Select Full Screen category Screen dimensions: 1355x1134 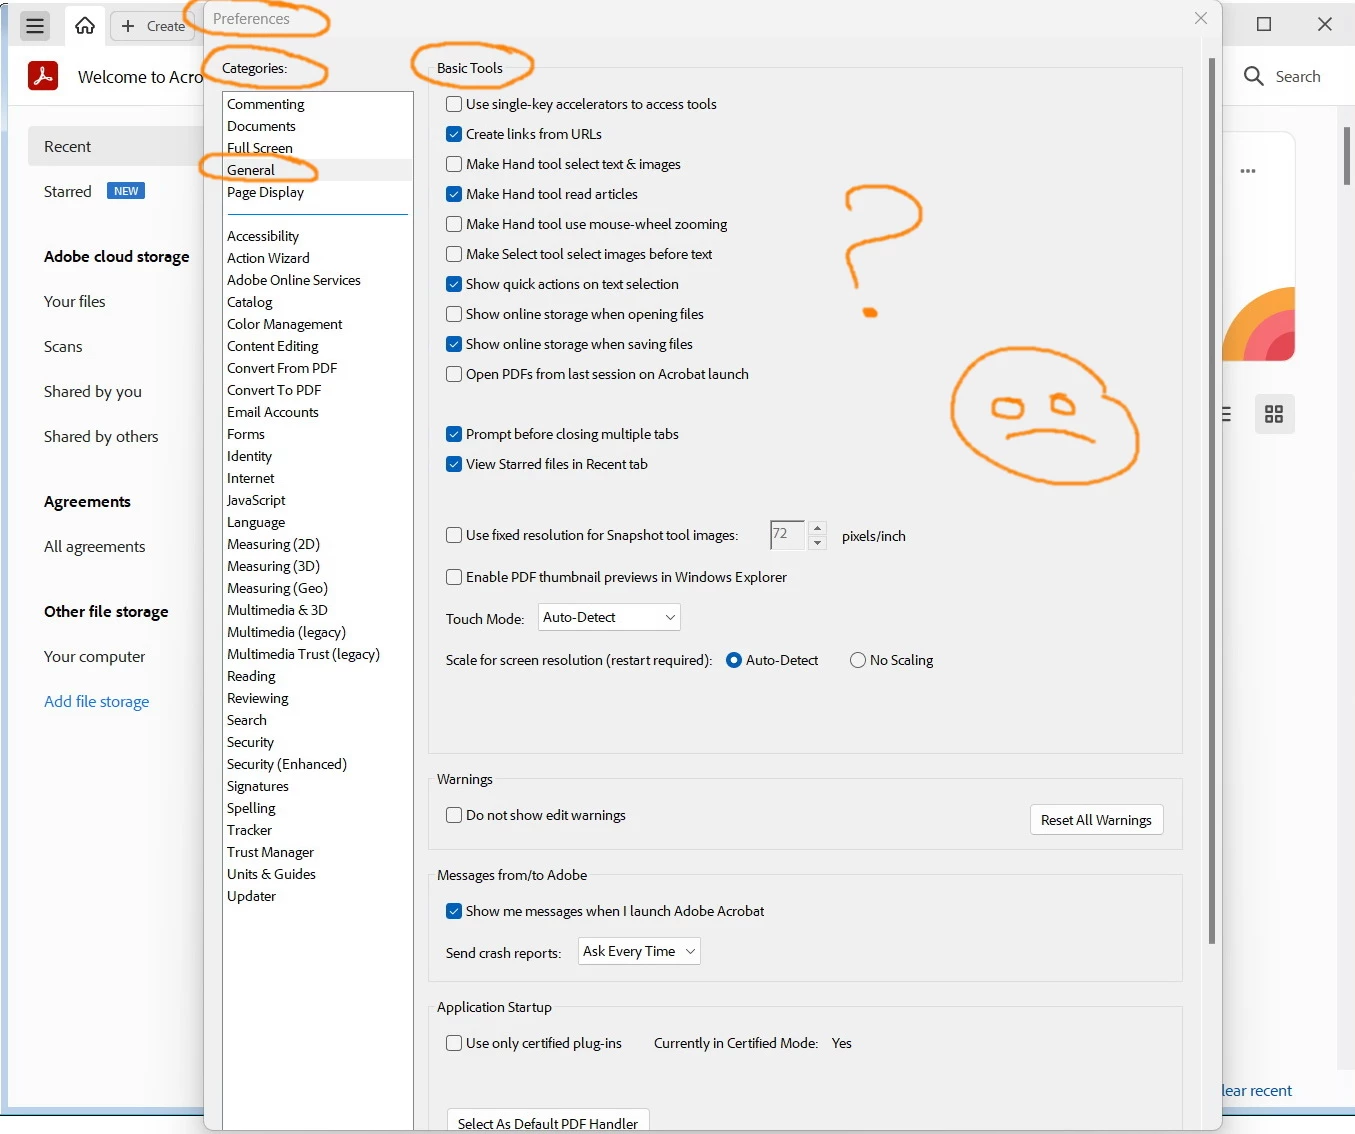tap(260, 148)
